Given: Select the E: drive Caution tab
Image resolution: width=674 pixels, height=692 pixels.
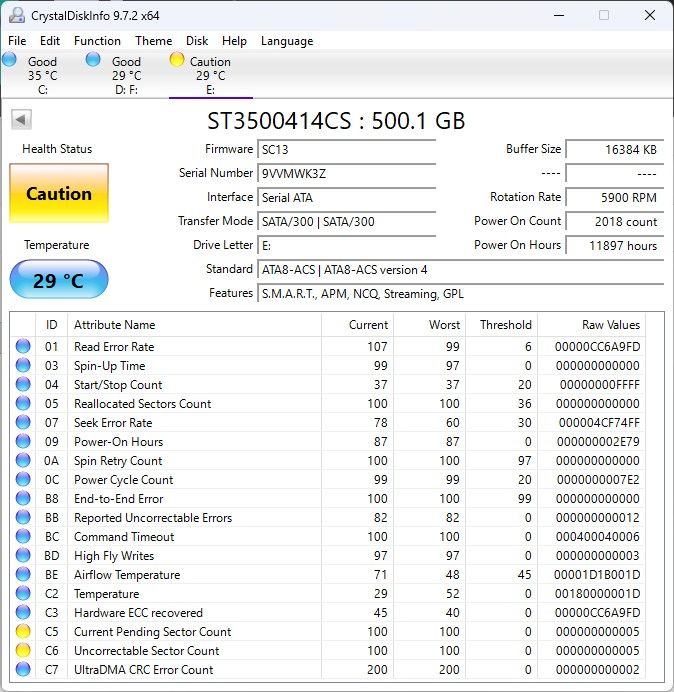Looking at the screenshot, I should pos(211,75).
